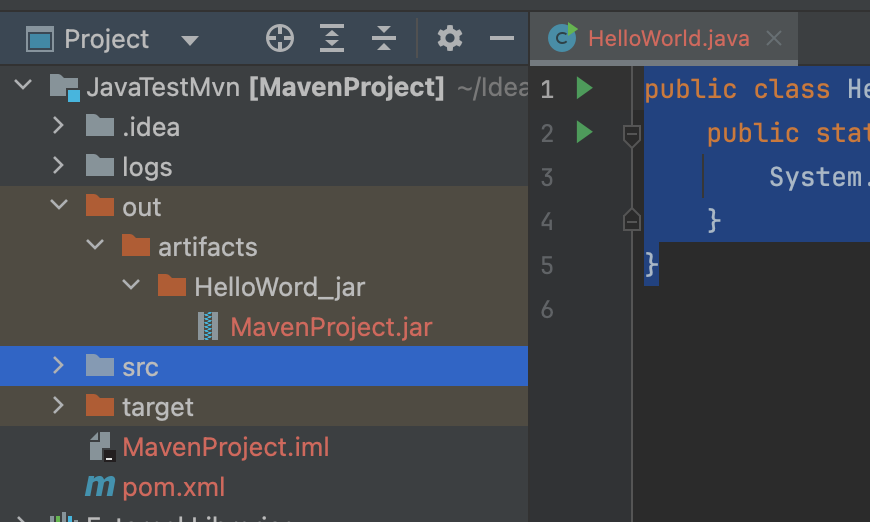
Task: Click the Collapse All icon
Action: (x=384, y=39)
